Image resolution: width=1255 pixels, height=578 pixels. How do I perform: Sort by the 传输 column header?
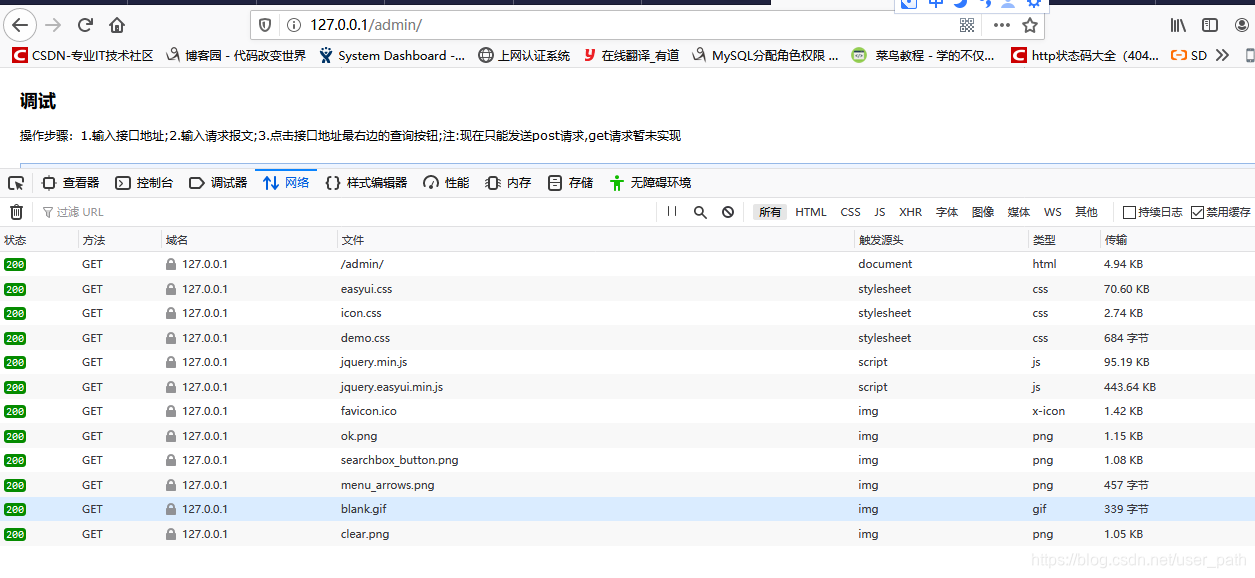coord(1177,240)
